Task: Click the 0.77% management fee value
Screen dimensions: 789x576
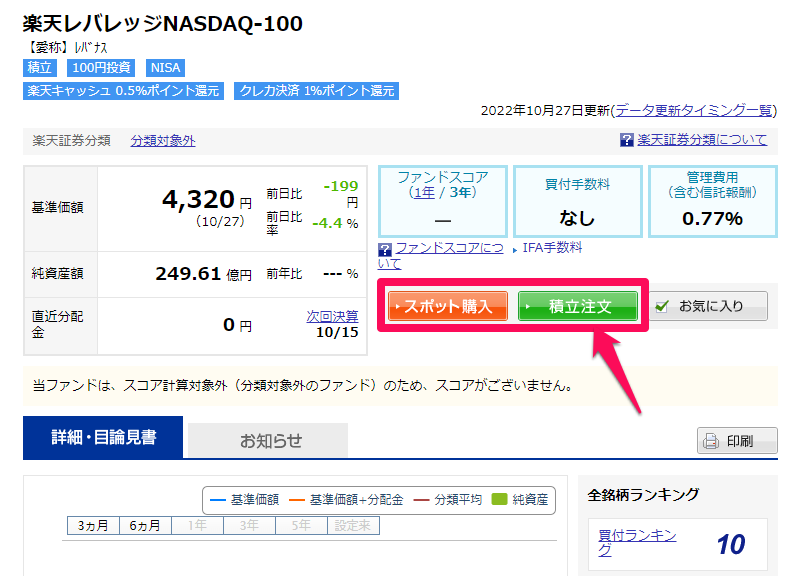Action: [x=712, y=219]
